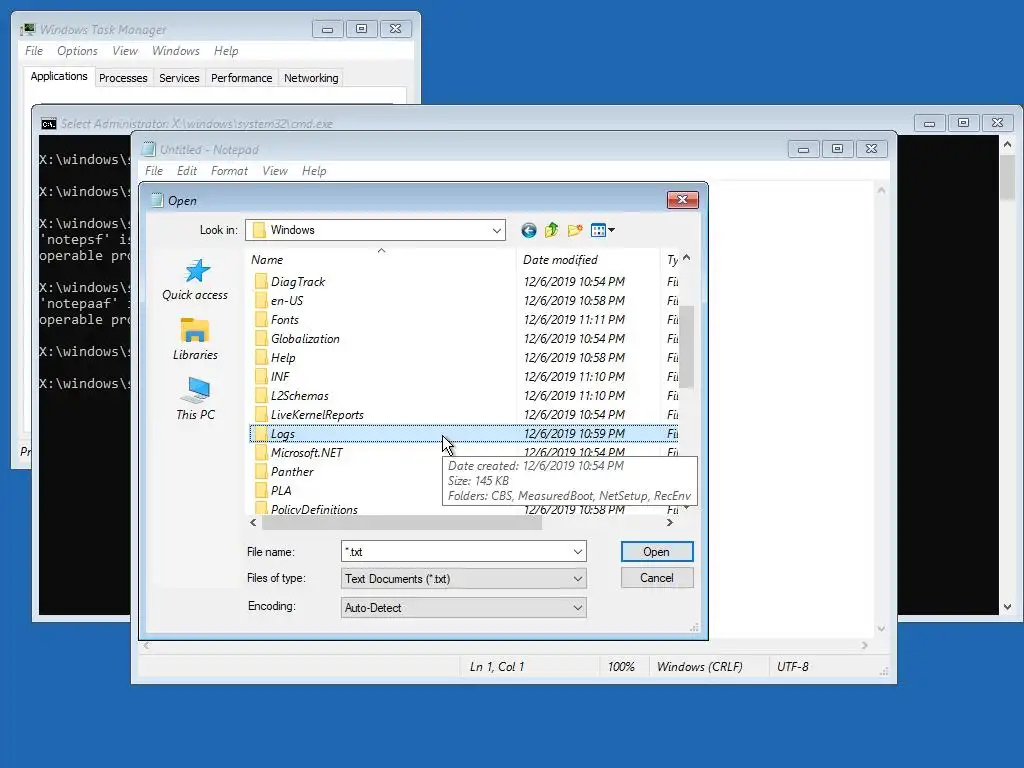Click the Open button in dialog

656,552
